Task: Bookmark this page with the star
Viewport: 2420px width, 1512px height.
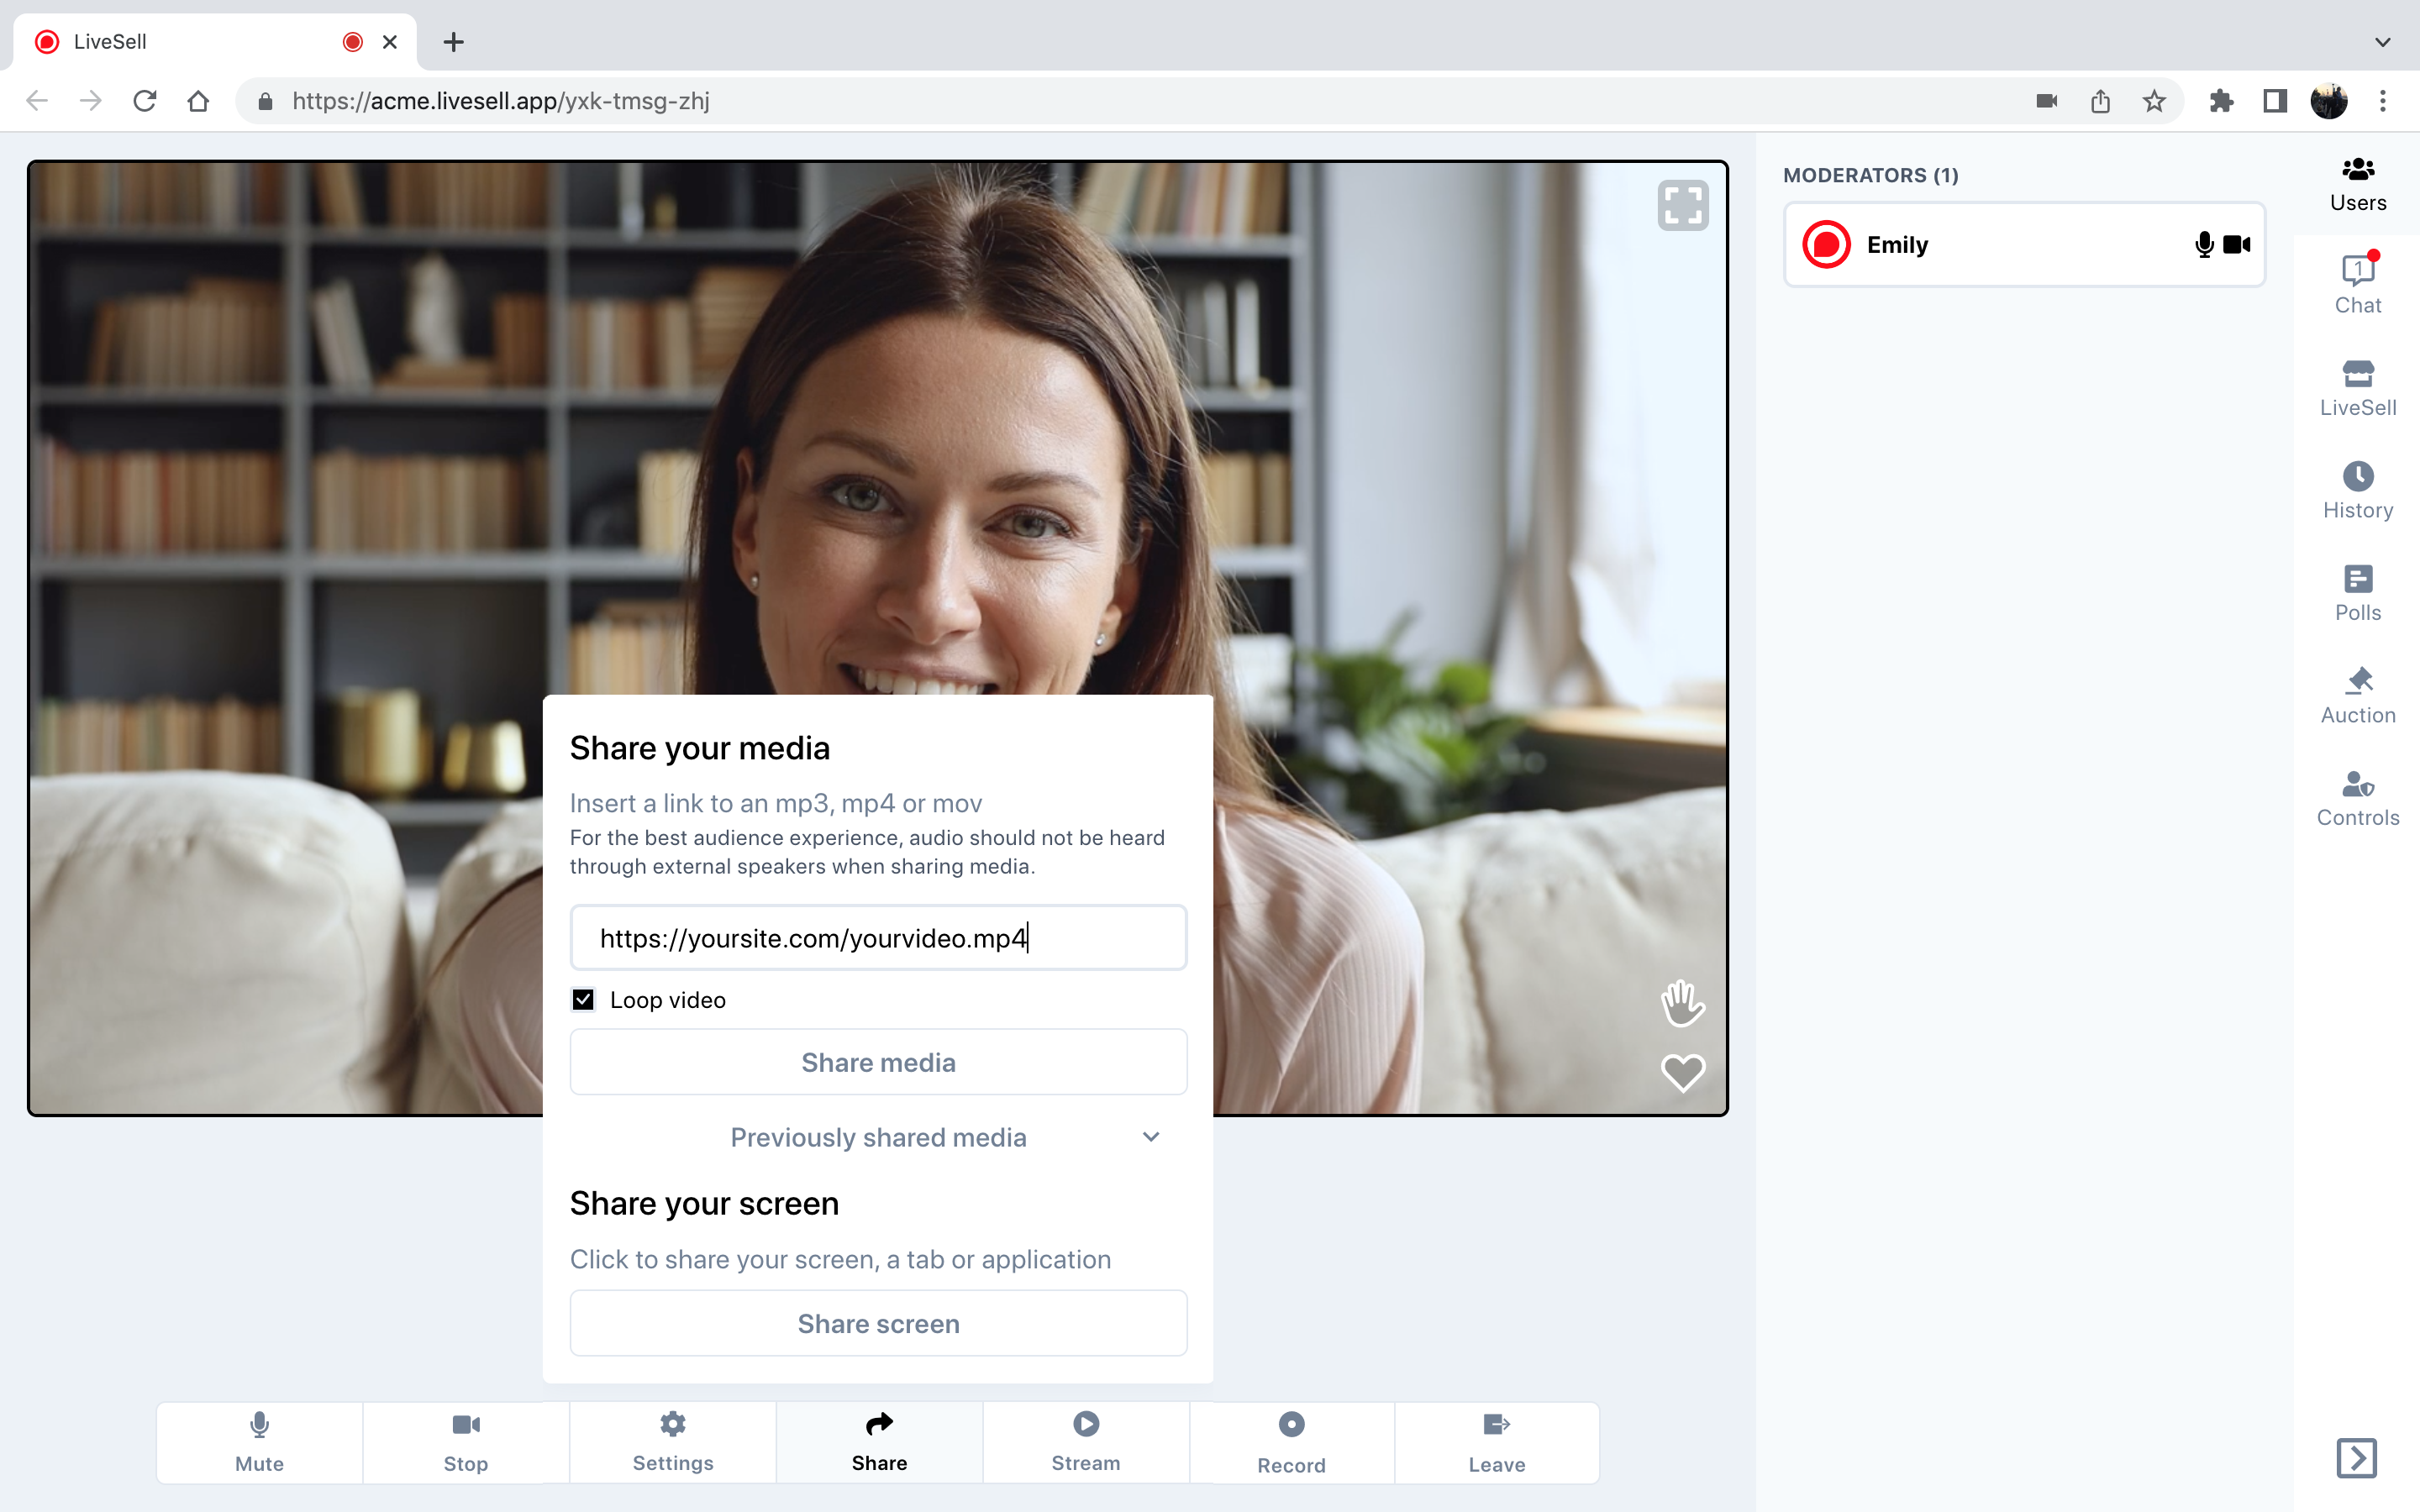Action: click(x=2154, y=101)
